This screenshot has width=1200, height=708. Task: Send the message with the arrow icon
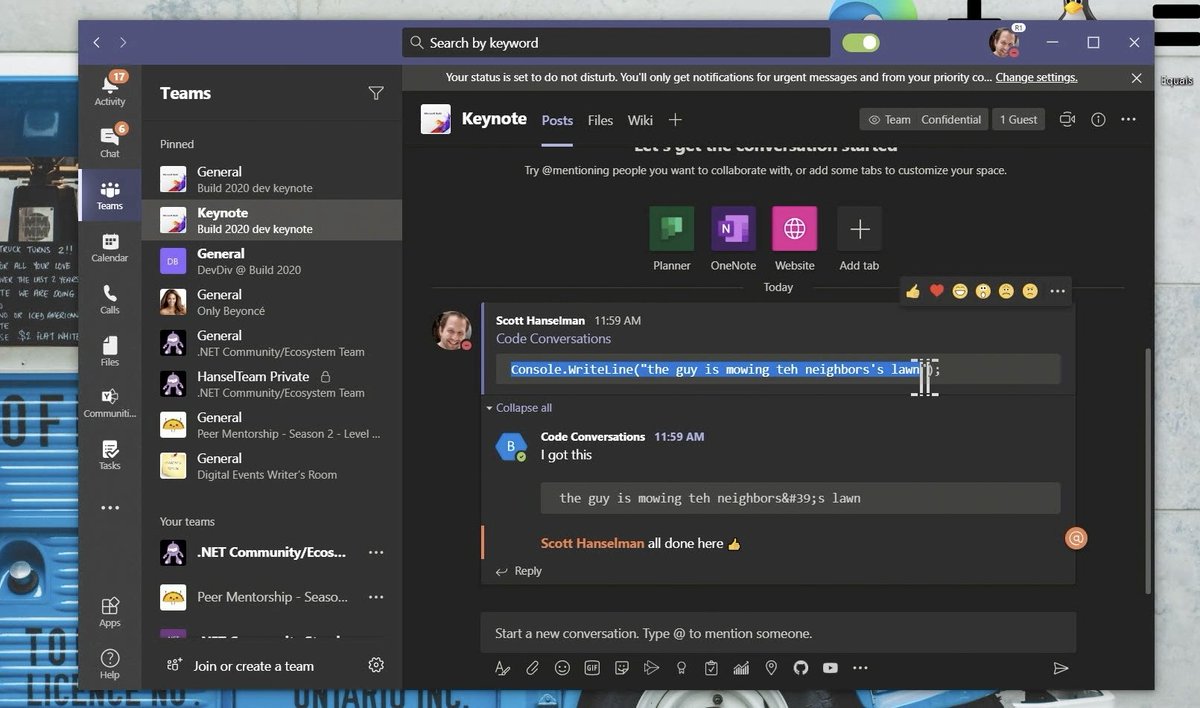pyautogui.click(x=1061, y=668)
